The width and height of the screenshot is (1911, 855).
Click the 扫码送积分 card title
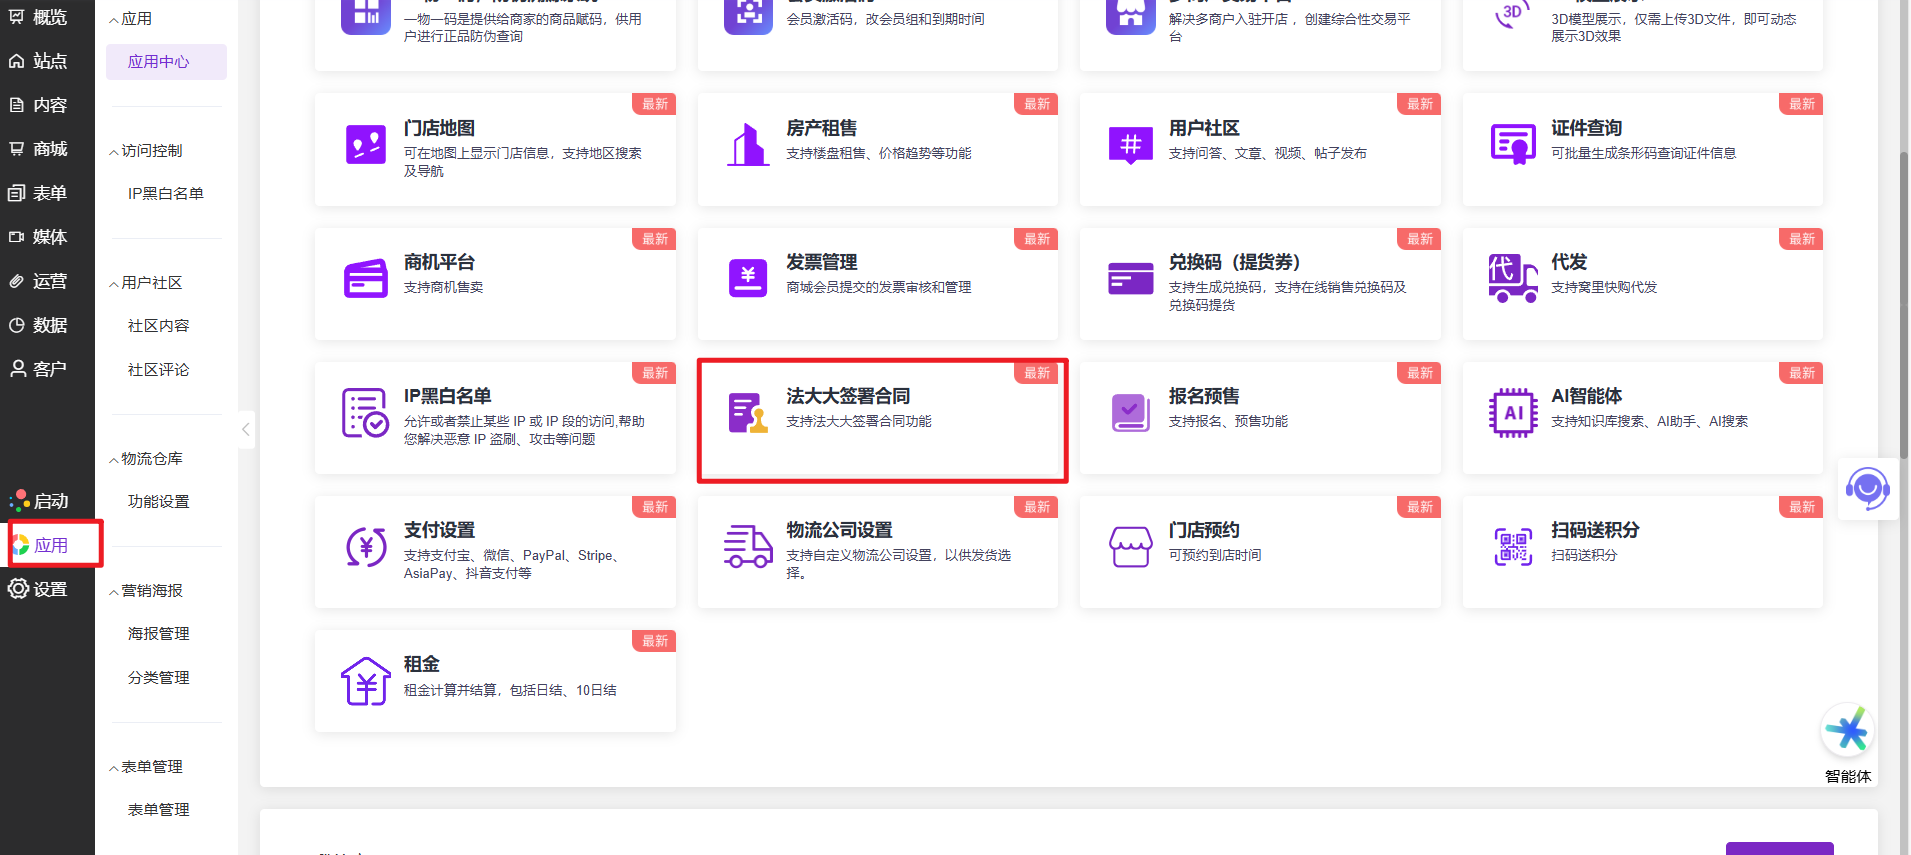[1595, 530]
